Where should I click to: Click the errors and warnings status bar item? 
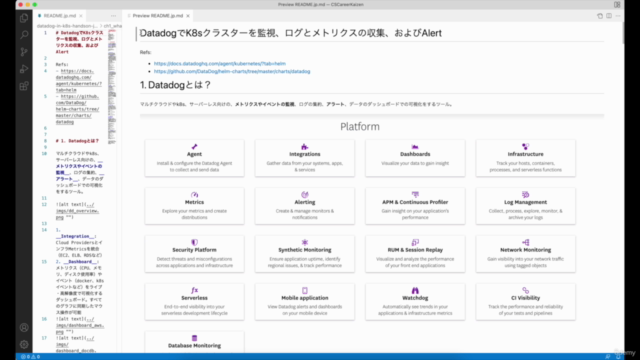(30, 357)
